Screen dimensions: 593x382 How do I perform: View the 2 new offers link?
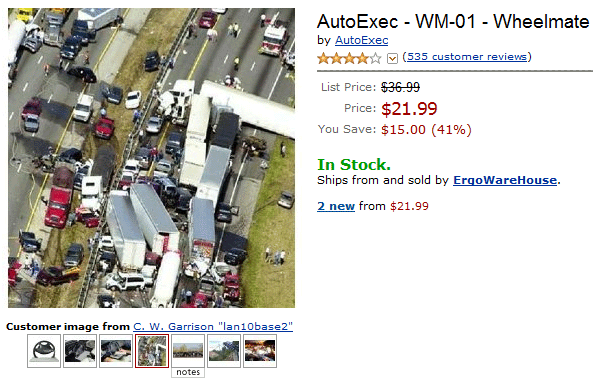(x=336, y=206)
